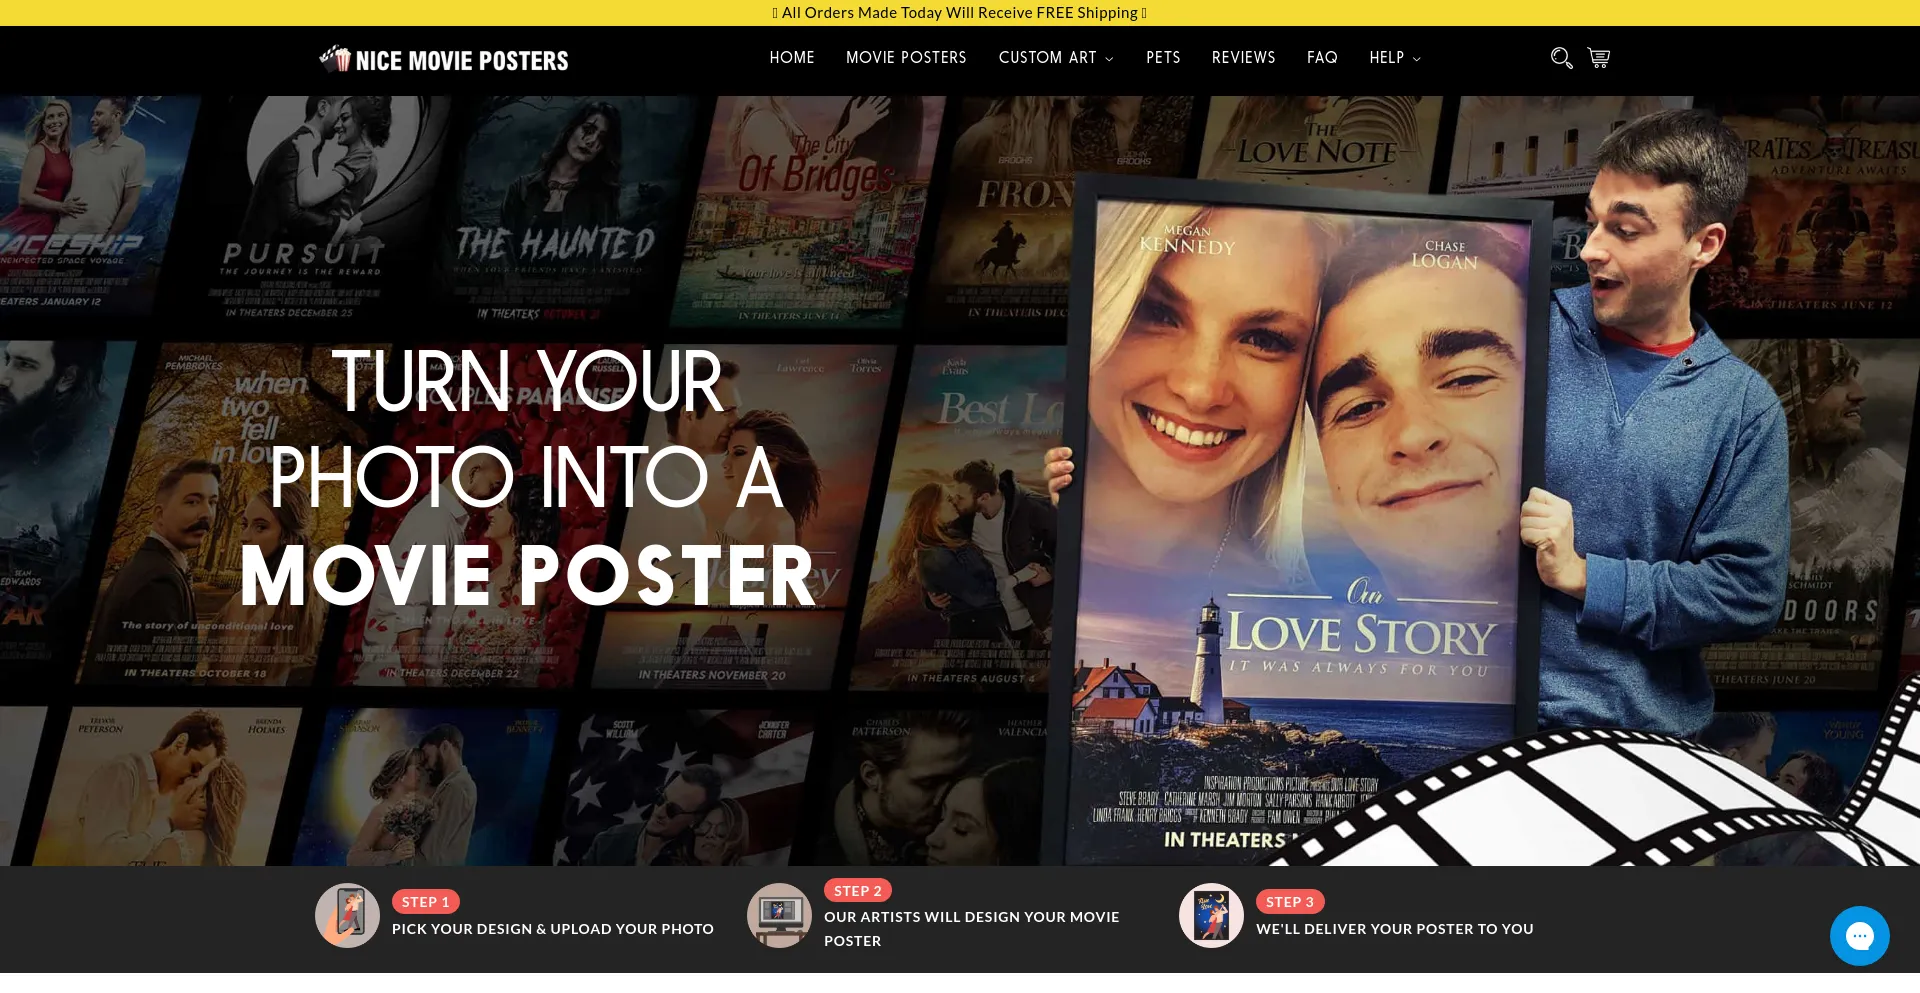This screenshot has height=993, width=1920.
Task: Open the Pets menu item
Action: (1163, 58)
